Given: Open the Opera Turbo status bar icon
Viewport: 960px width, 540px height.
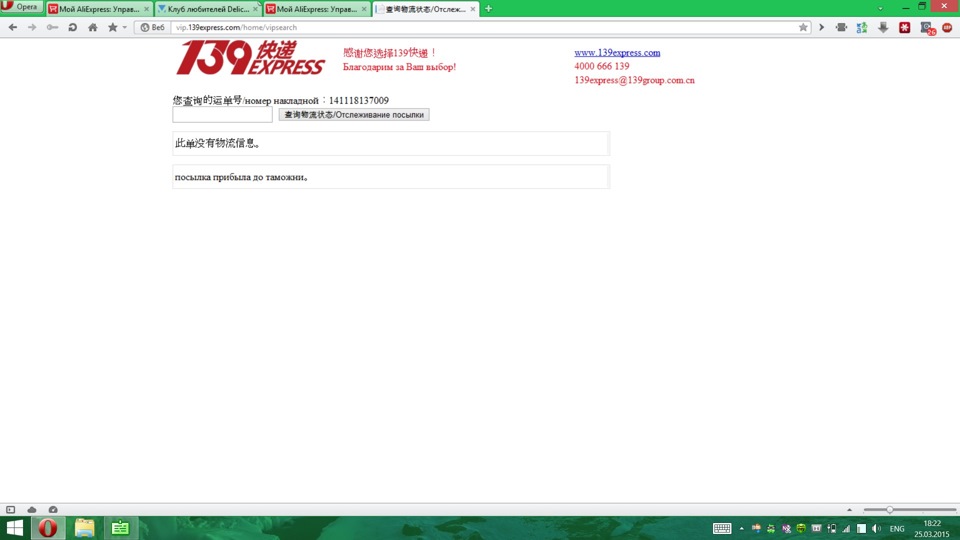Looking at the screenshot, I should point(53,509).
